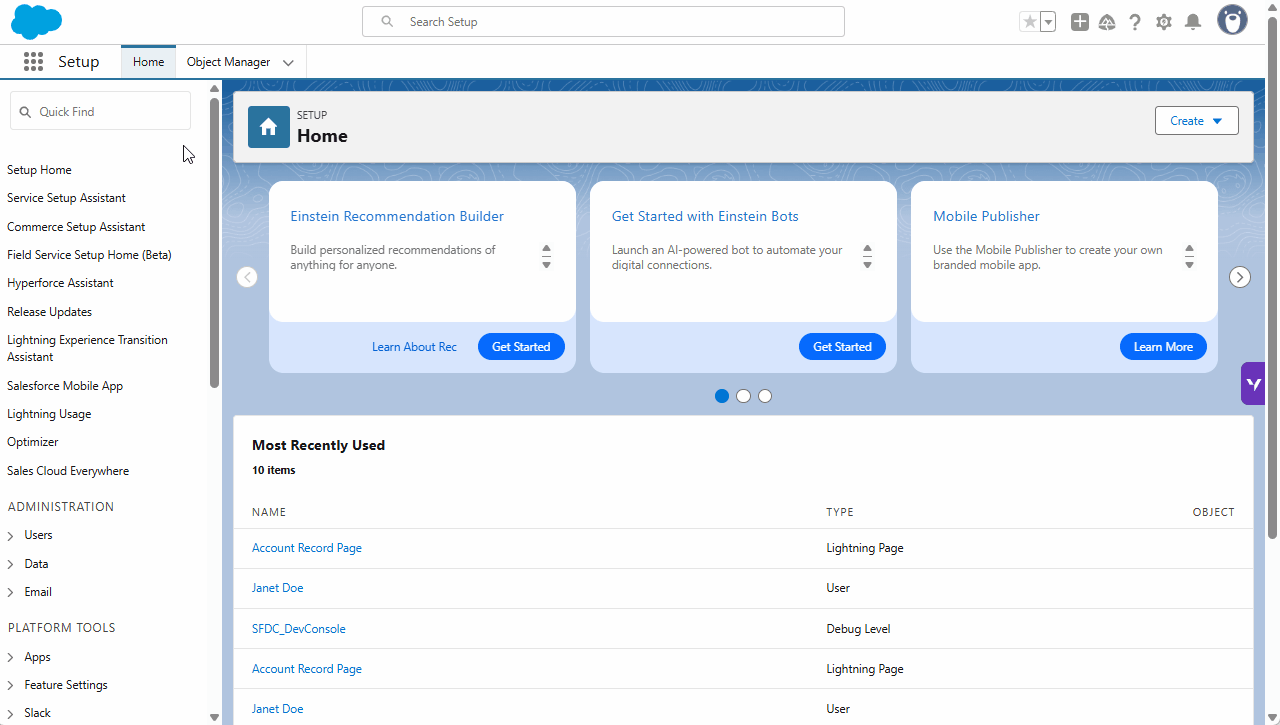Open the user profile avatar

click(x=1232, y=20)
